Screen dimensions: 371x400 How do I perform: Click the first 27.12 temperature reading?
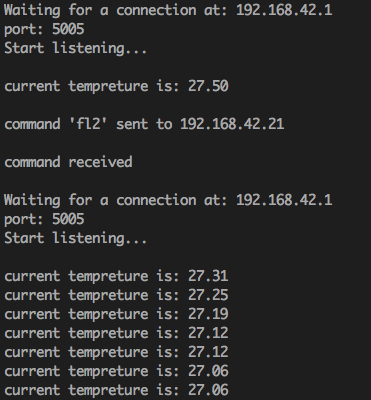tap(208, 333)
